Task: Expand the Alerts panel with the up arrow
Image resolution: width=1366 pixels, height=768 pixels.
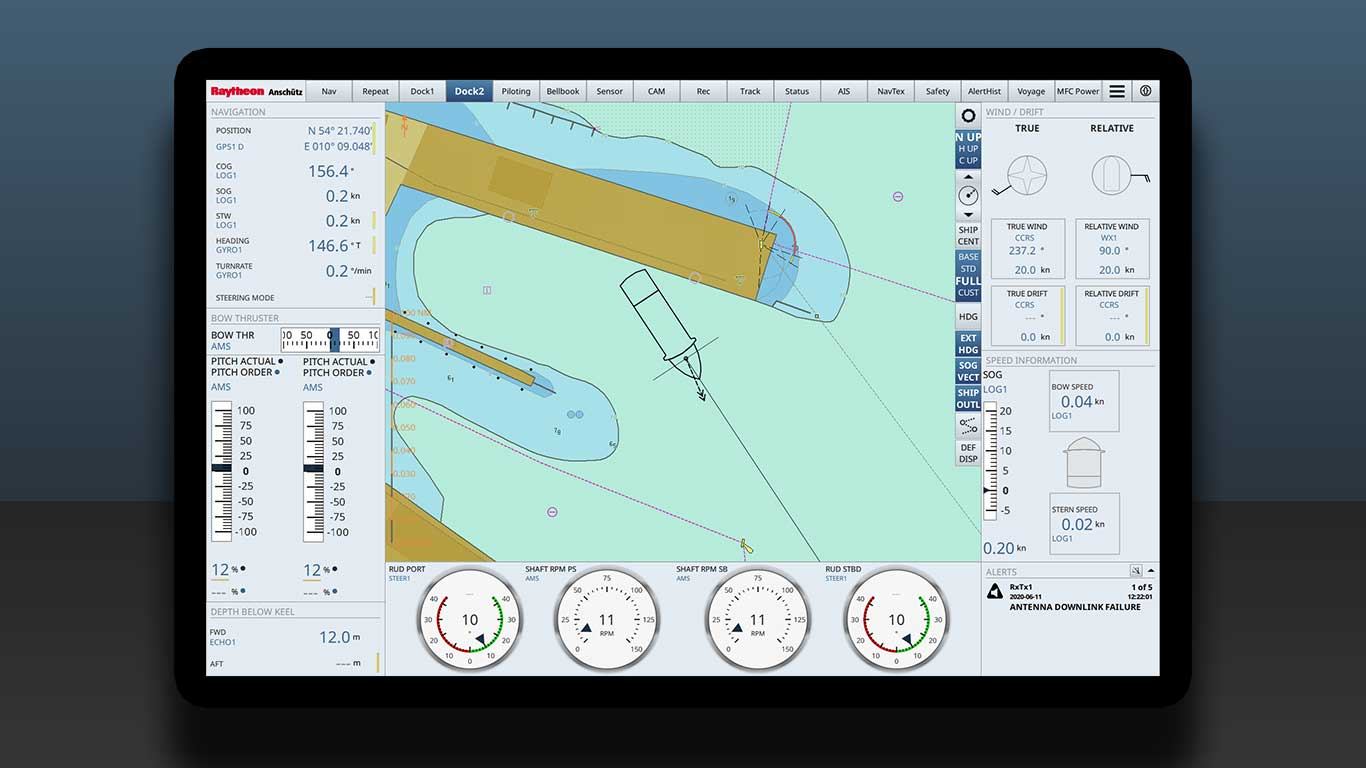Action: [1151, 570]
